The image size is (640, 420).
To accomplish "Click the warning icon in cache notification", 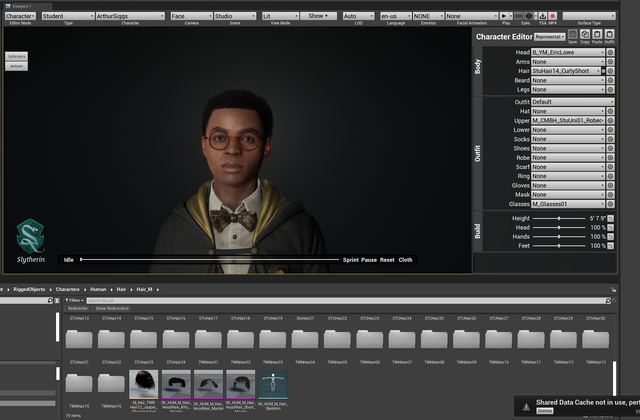I will coord(527,407).
